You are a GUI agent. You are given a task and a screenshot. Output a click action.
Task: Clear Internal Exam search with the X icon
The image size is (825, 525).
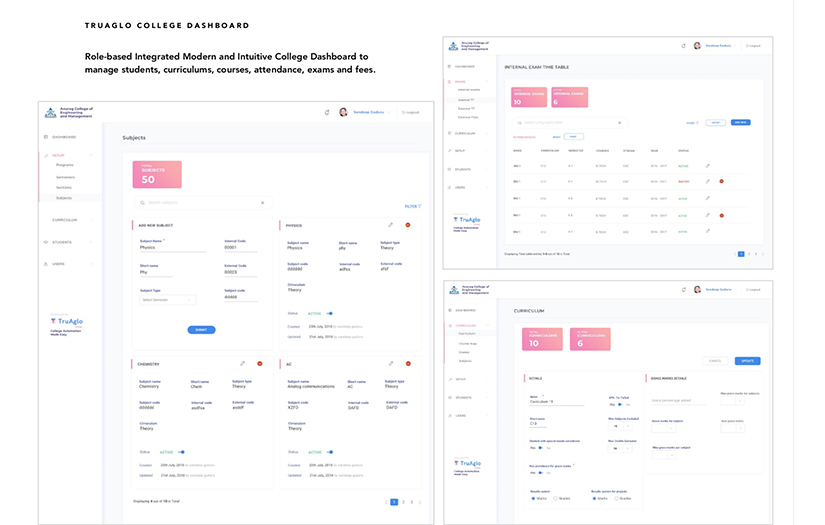pyautogui.click(x=619, y=123)
